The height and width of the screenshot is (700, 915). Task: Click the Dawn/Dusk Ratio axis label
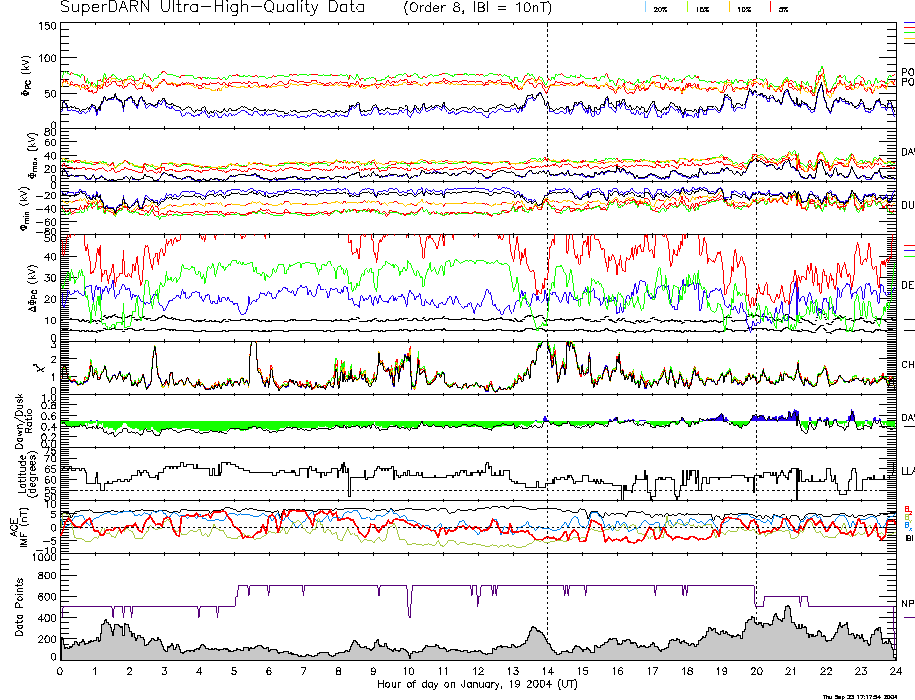28,420
